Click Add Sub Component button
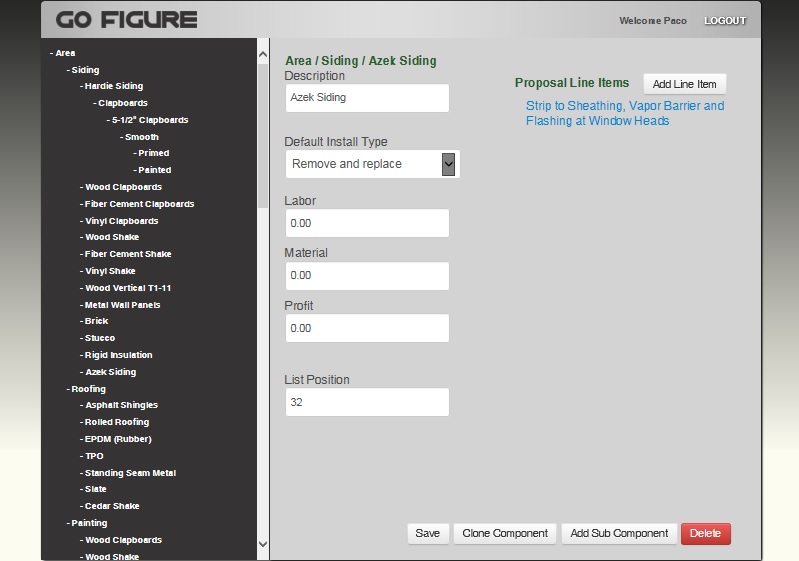The width and height of the screenshot is (799, 561). (618, 533)
